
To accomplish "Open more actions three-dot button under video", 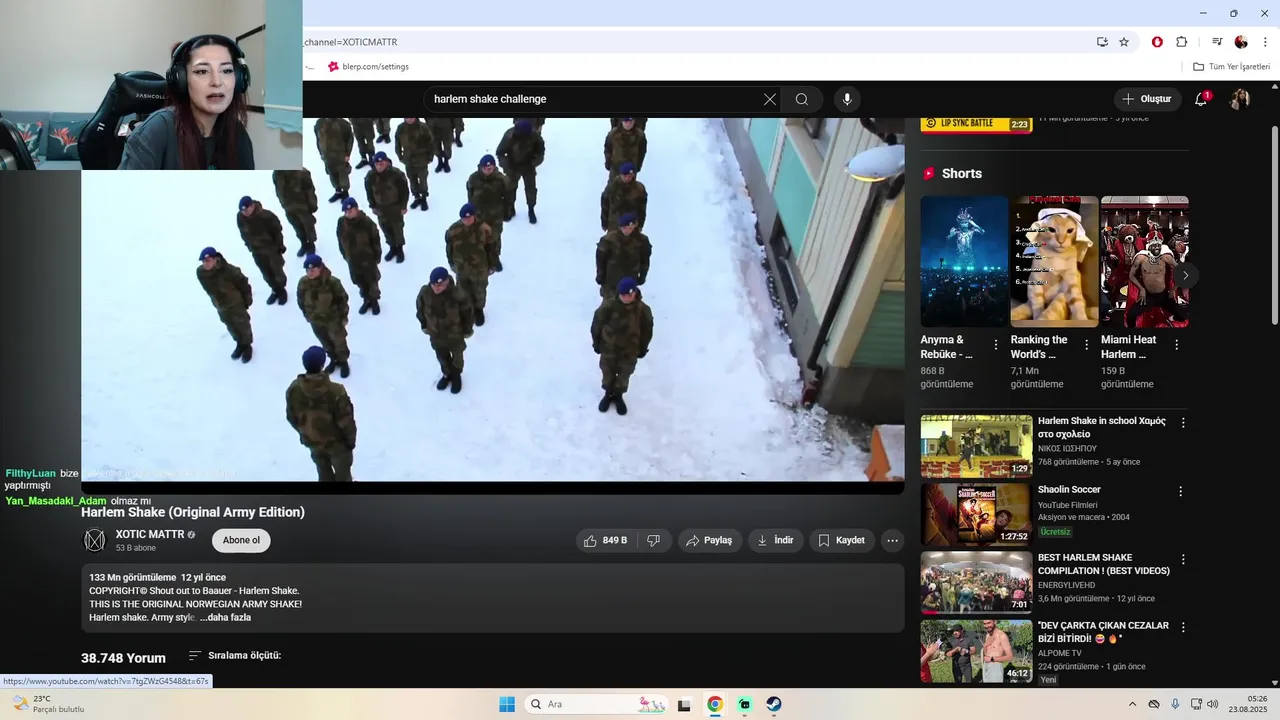I will (x=892, y=540).
